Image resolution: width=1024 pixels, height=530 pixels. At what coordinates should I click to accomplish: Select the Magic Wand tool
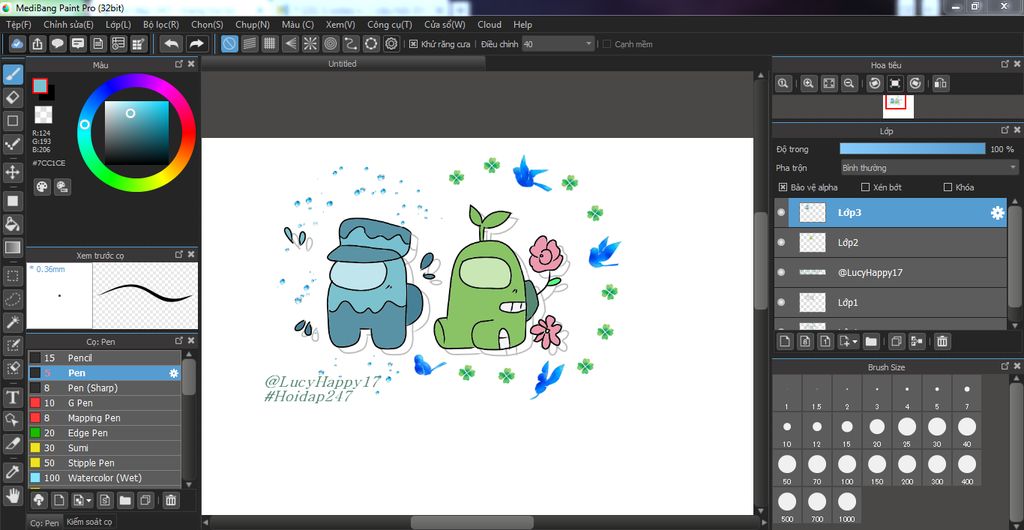click(12, 322)
